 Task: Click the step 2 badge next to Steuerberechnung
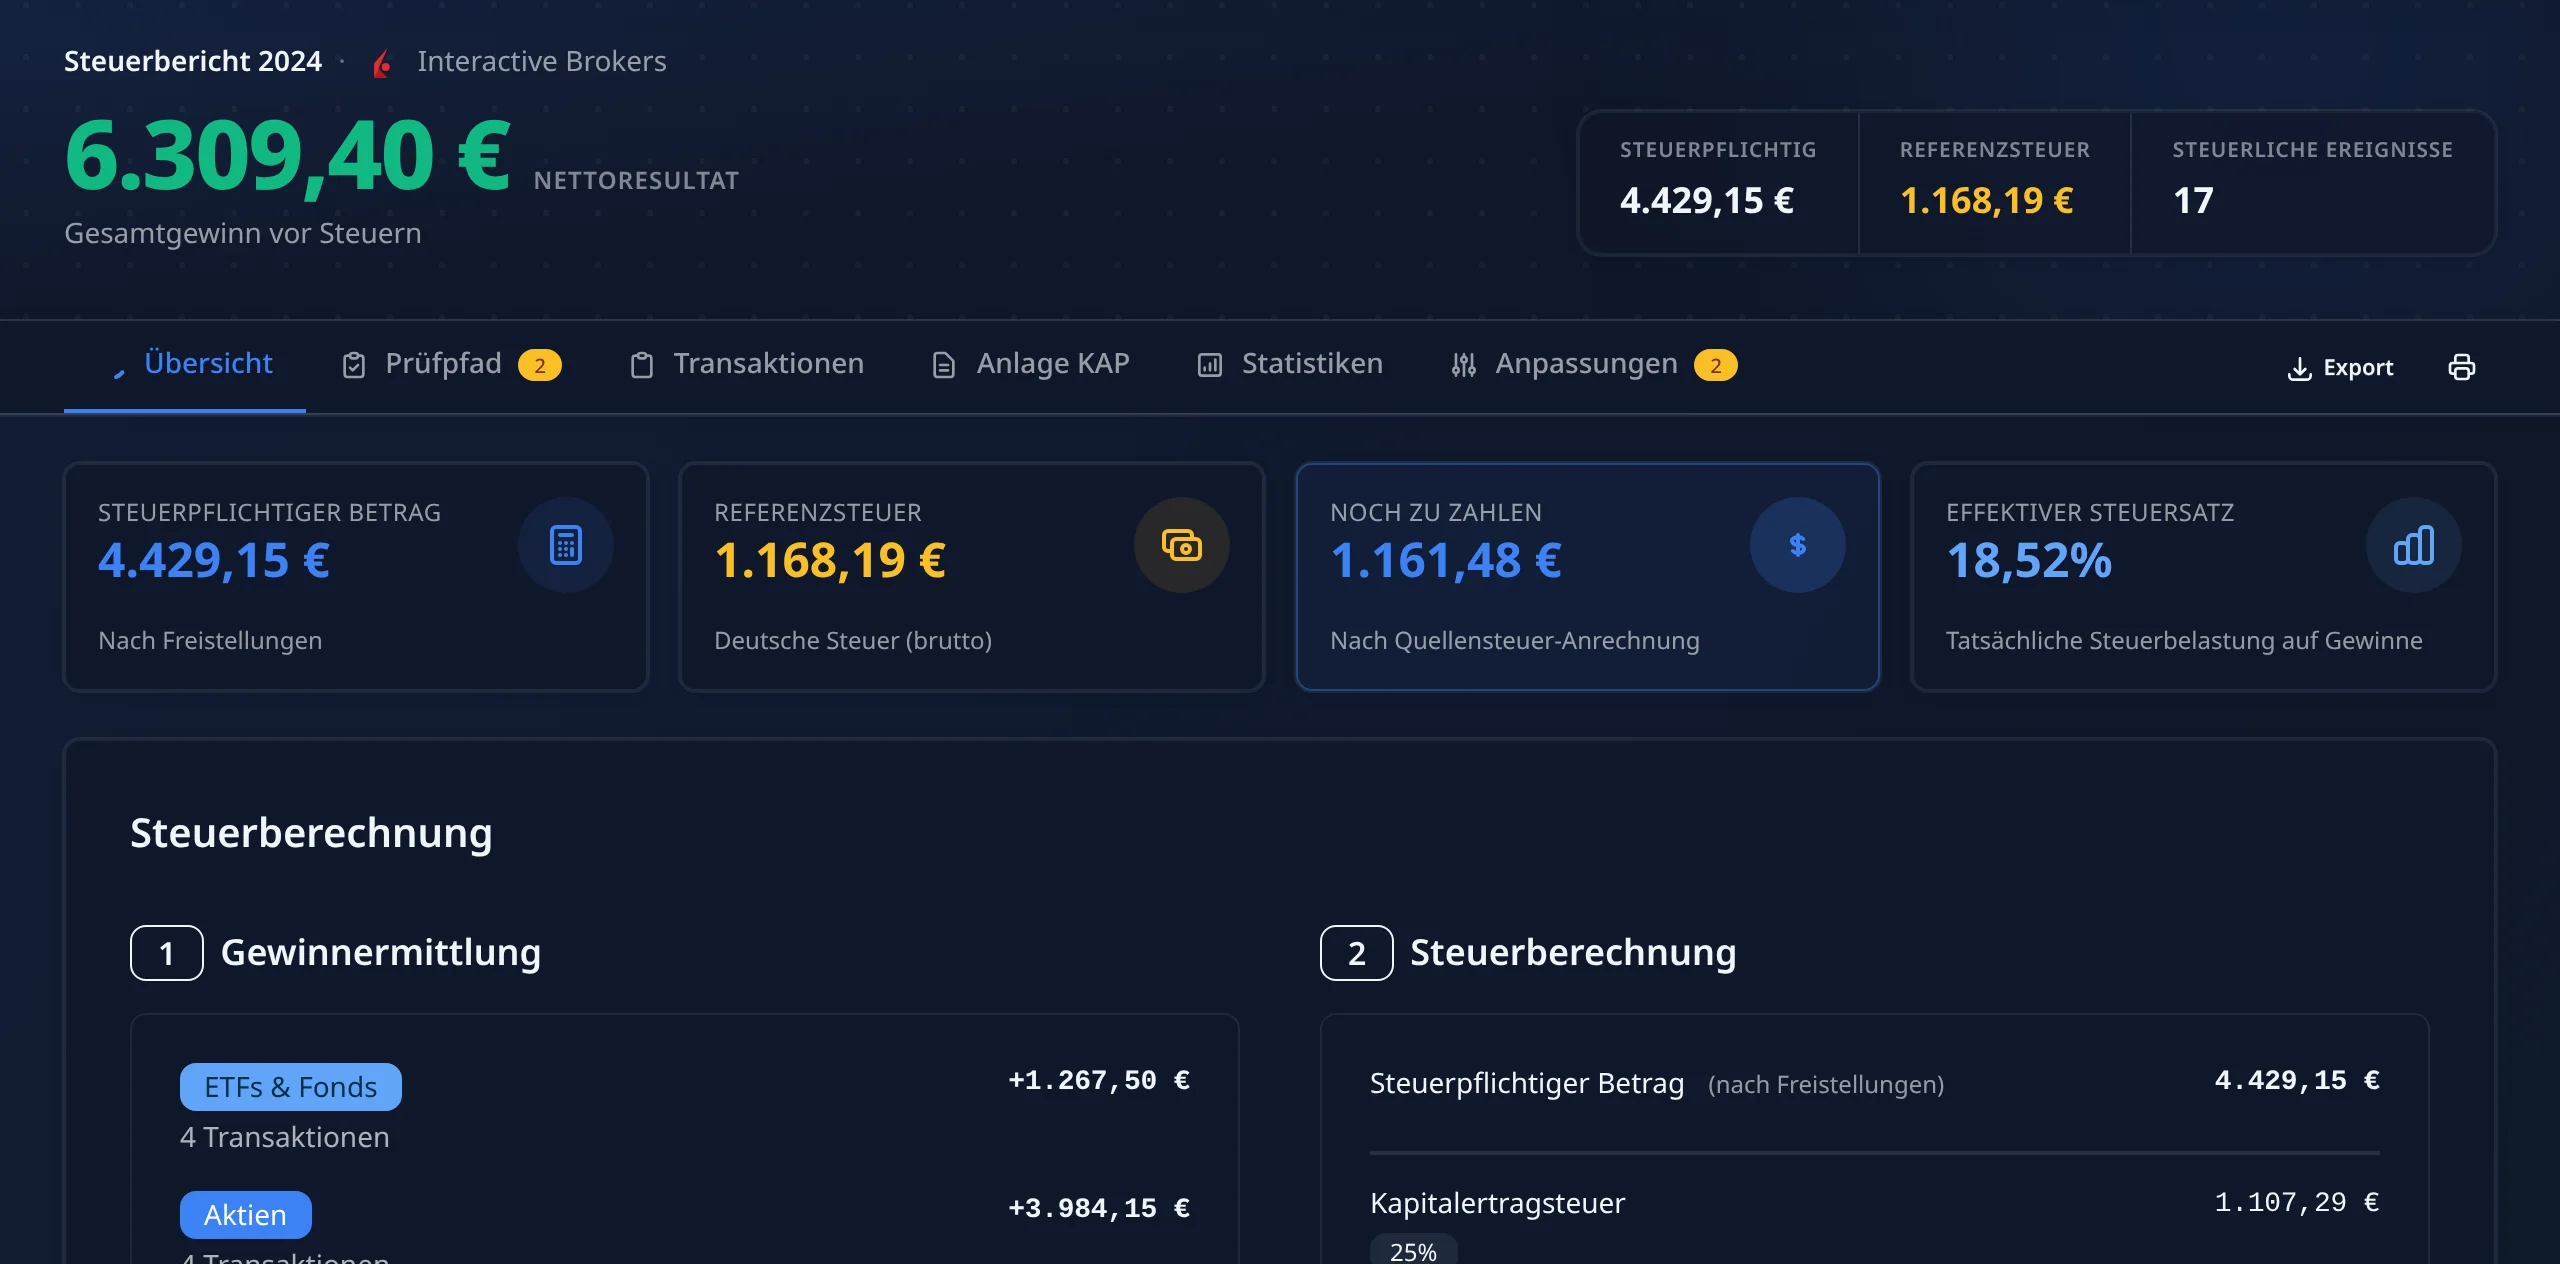tap(1357, 953)
